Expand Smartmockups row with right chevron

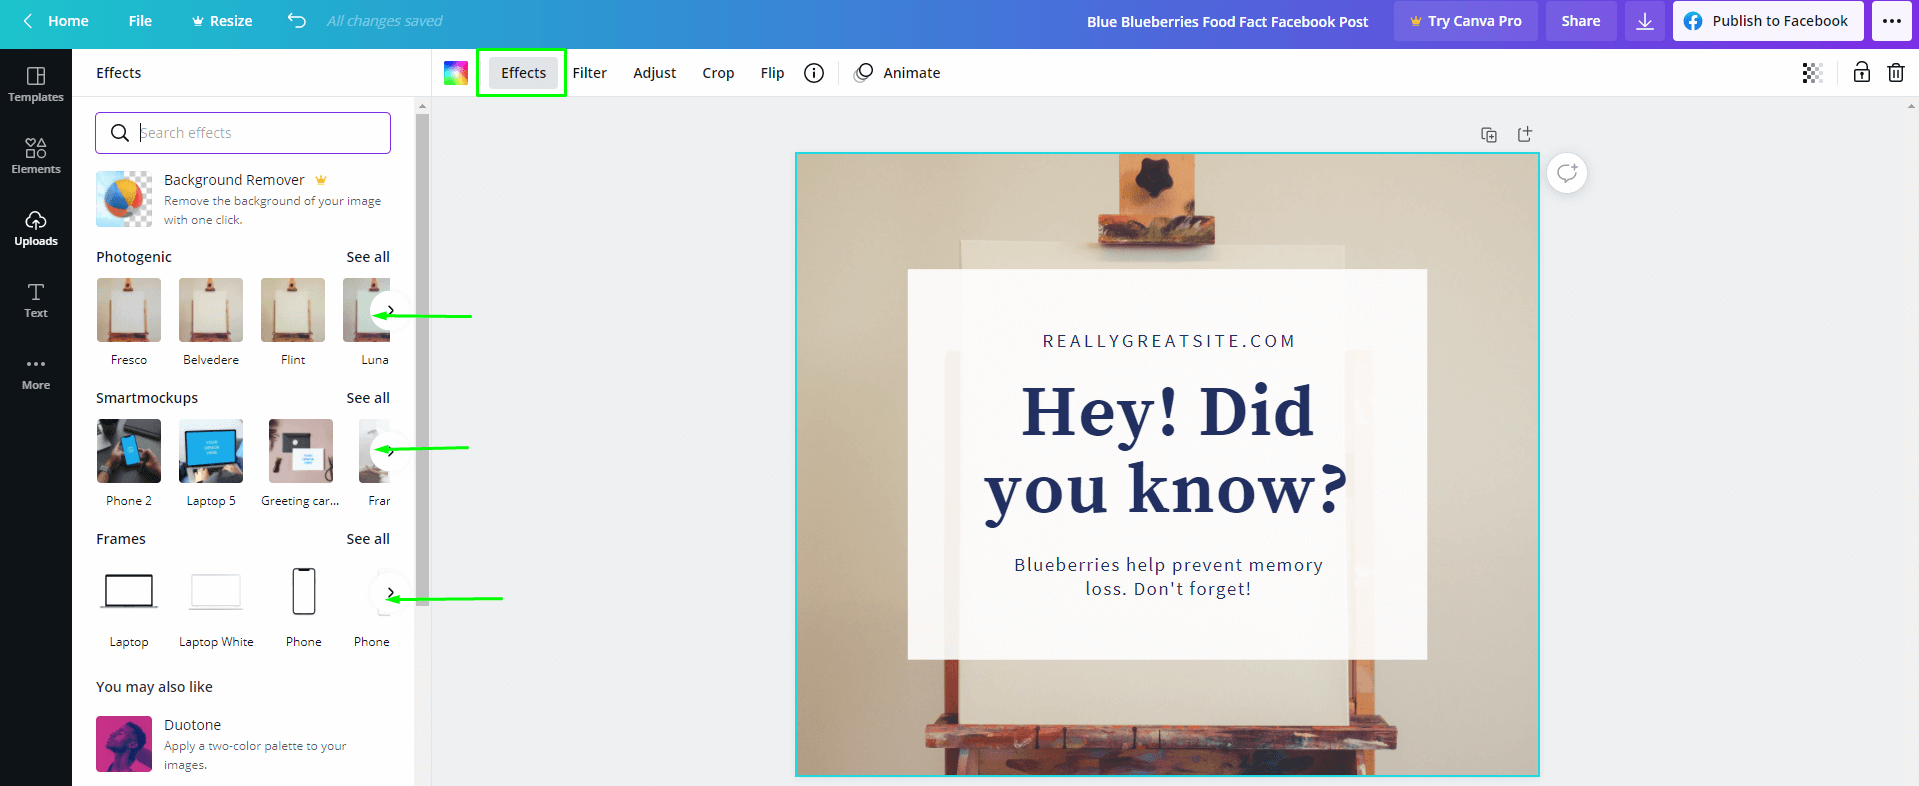click(389, 451)
